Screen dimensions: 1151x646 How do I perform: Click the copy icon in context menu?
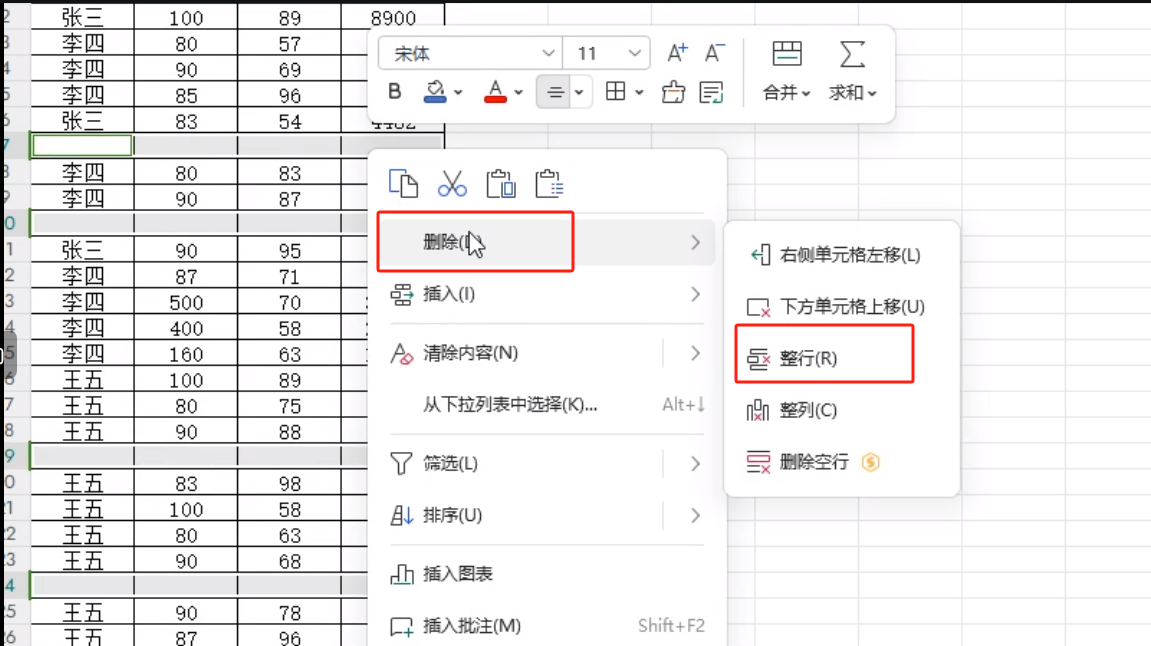coord(403,184)
